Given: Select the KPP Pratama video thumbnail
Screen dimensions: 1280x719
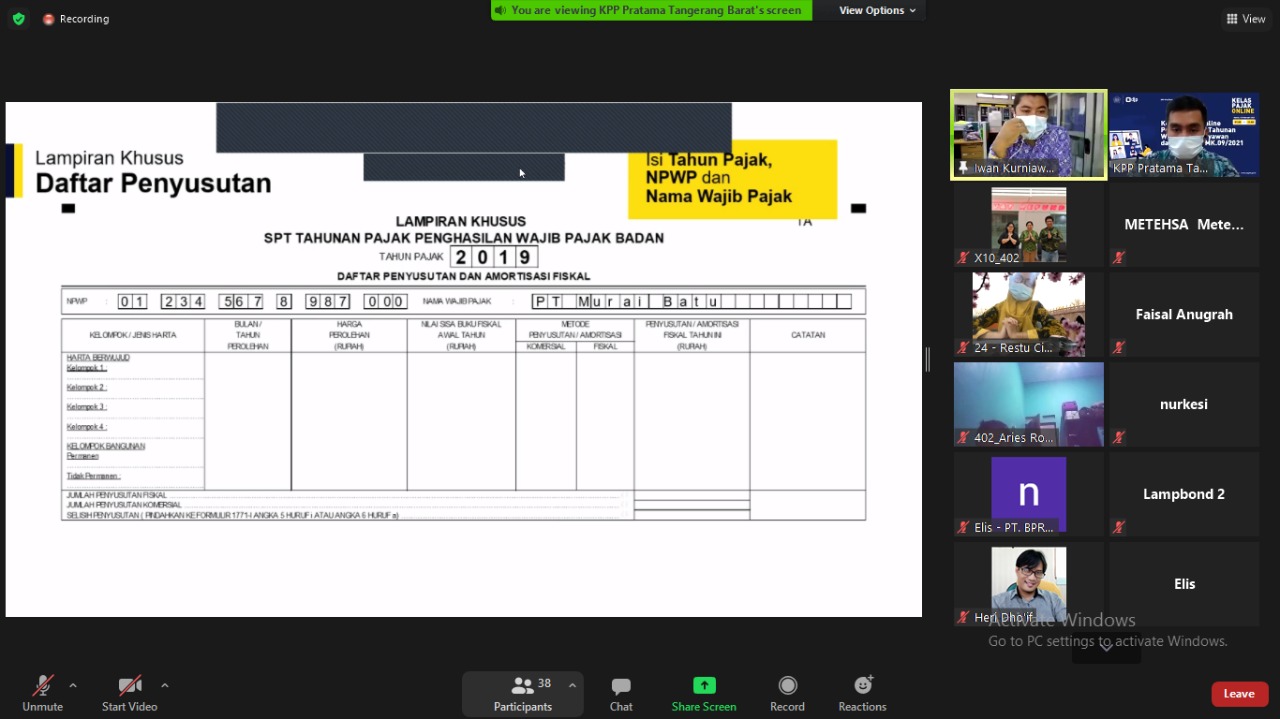Looking at the screenshot, I should (x=1183, y=135).
